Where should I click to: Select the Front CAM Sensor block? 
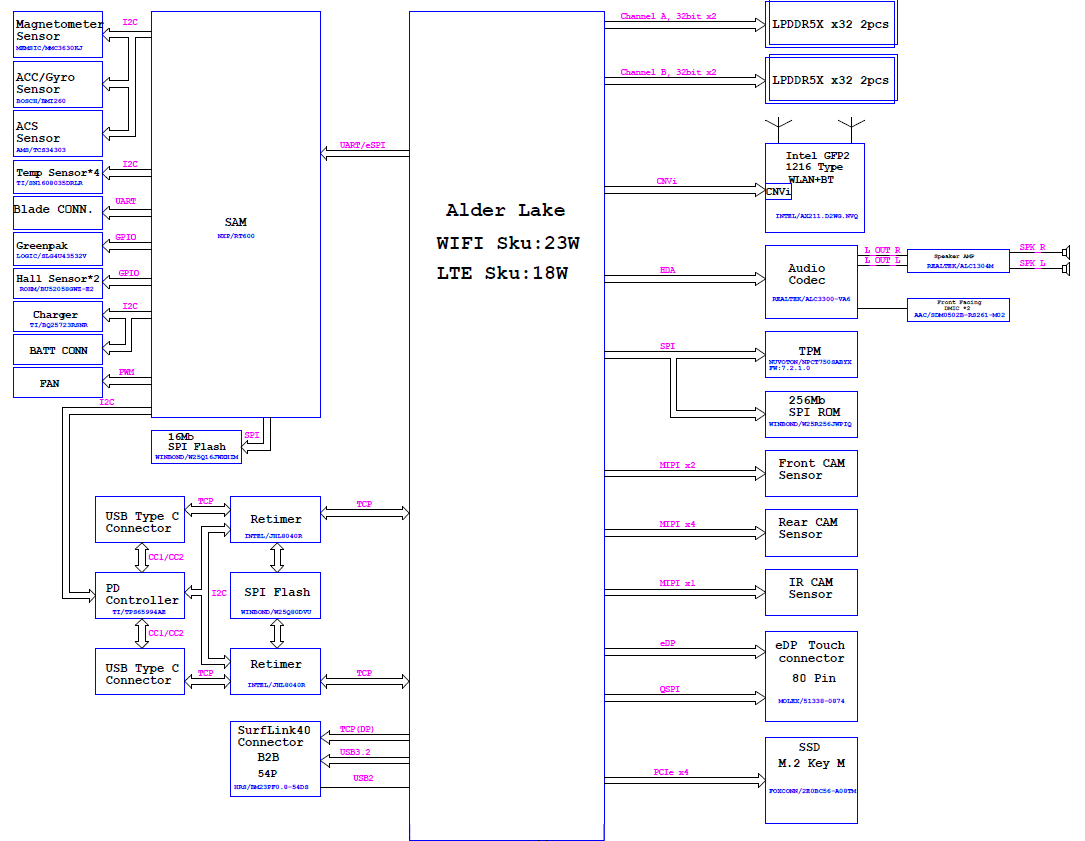point(811,472)
